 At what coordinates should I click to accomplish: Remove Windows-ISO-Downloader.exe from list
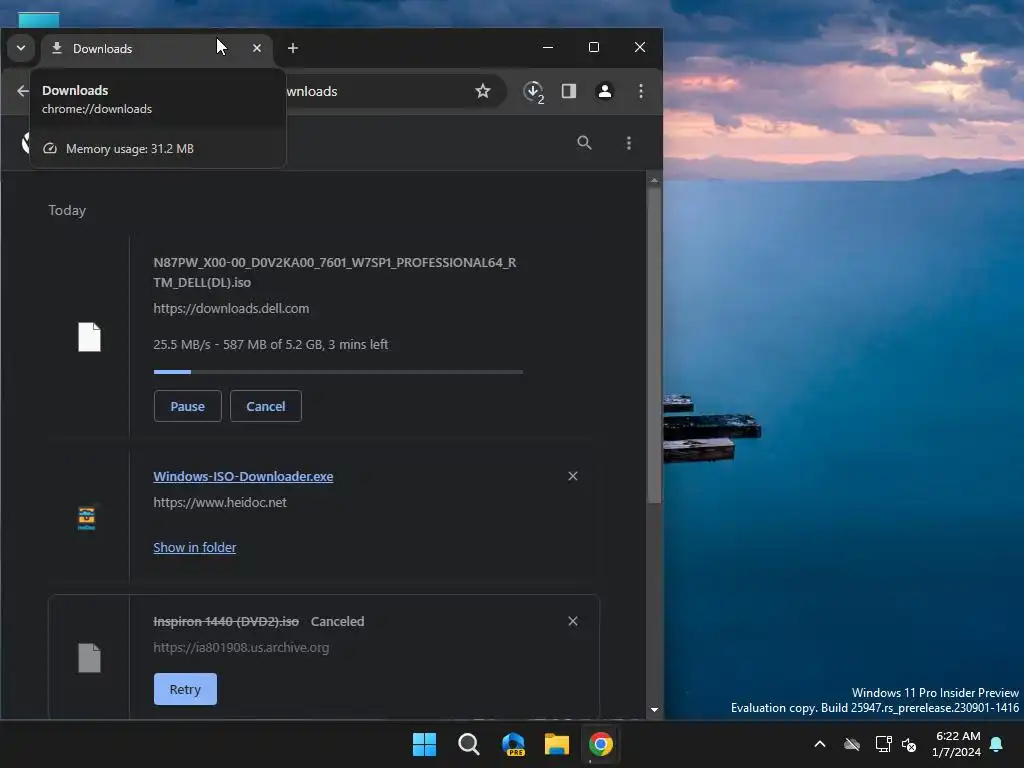coord(573,476)
